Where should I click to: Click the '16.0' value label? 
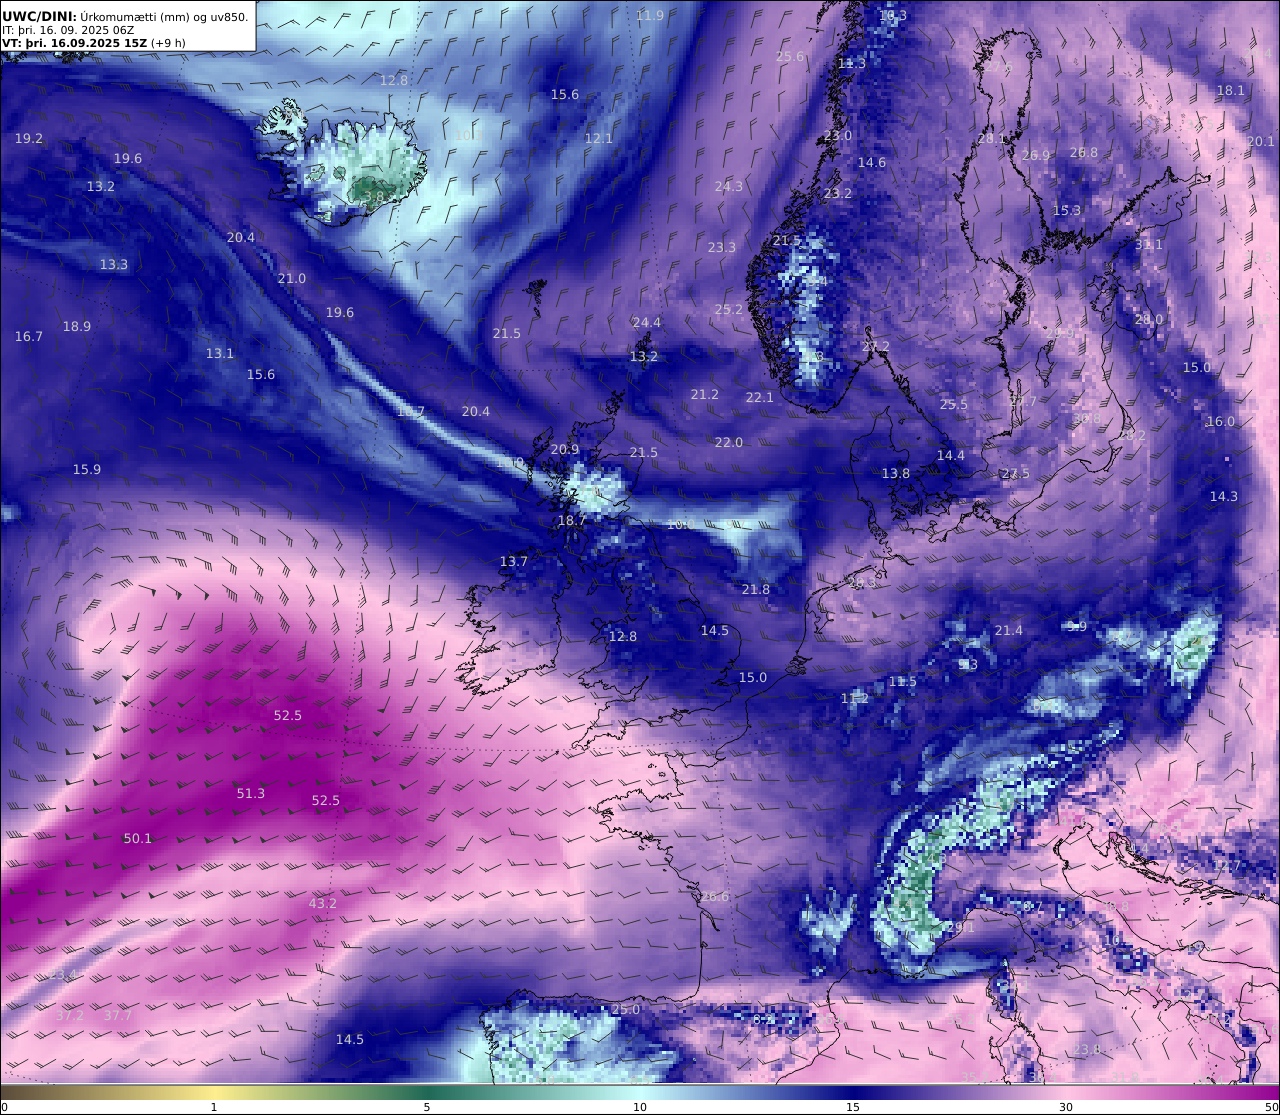[1221, 422]
